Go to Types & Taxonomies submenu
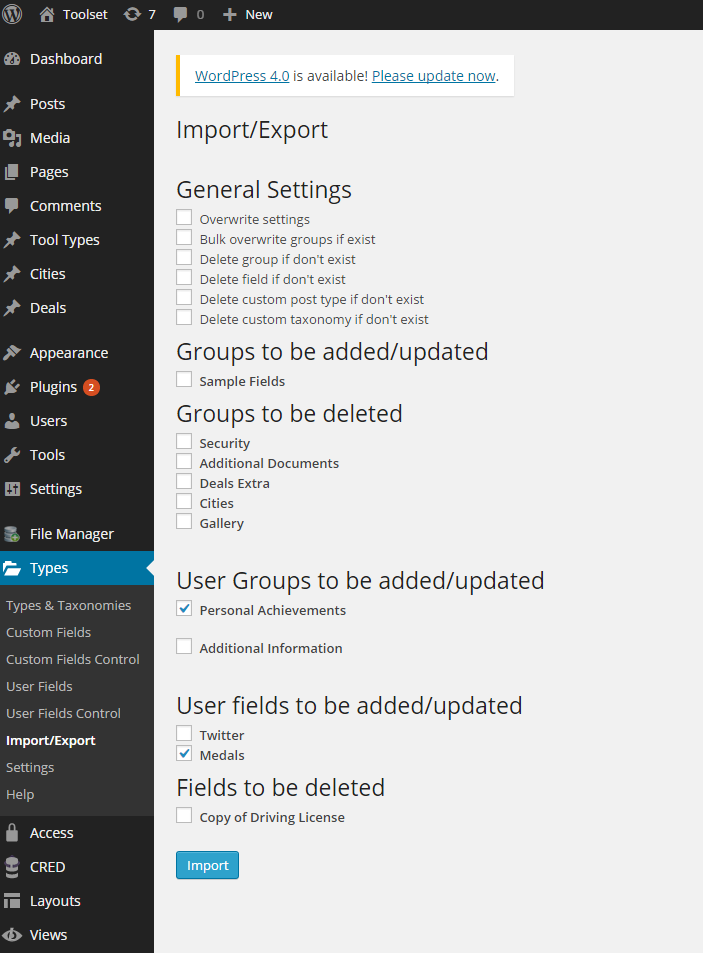The height and width of the screenshot is (953, 703). coord(69,605)
